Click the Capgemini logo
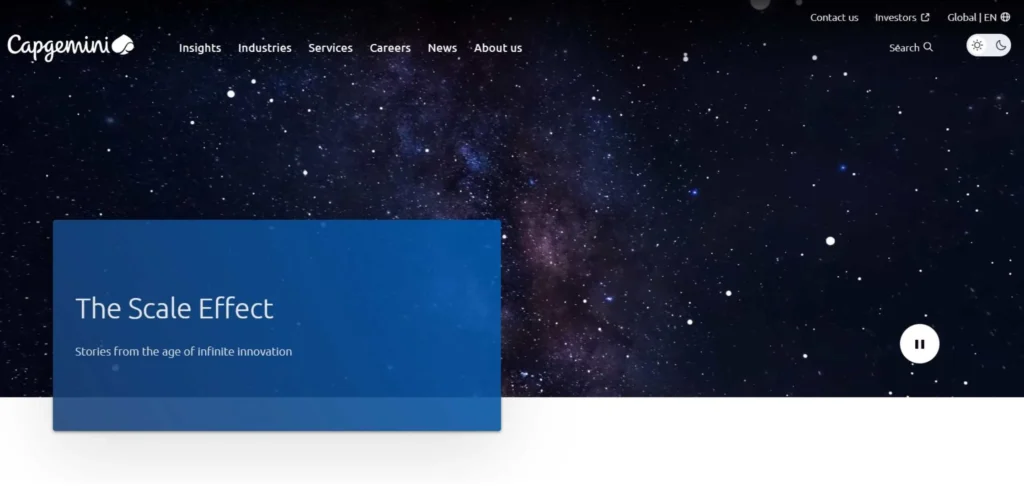The image size is (1024, 503). pyautogui.click(x=71, y=47)
